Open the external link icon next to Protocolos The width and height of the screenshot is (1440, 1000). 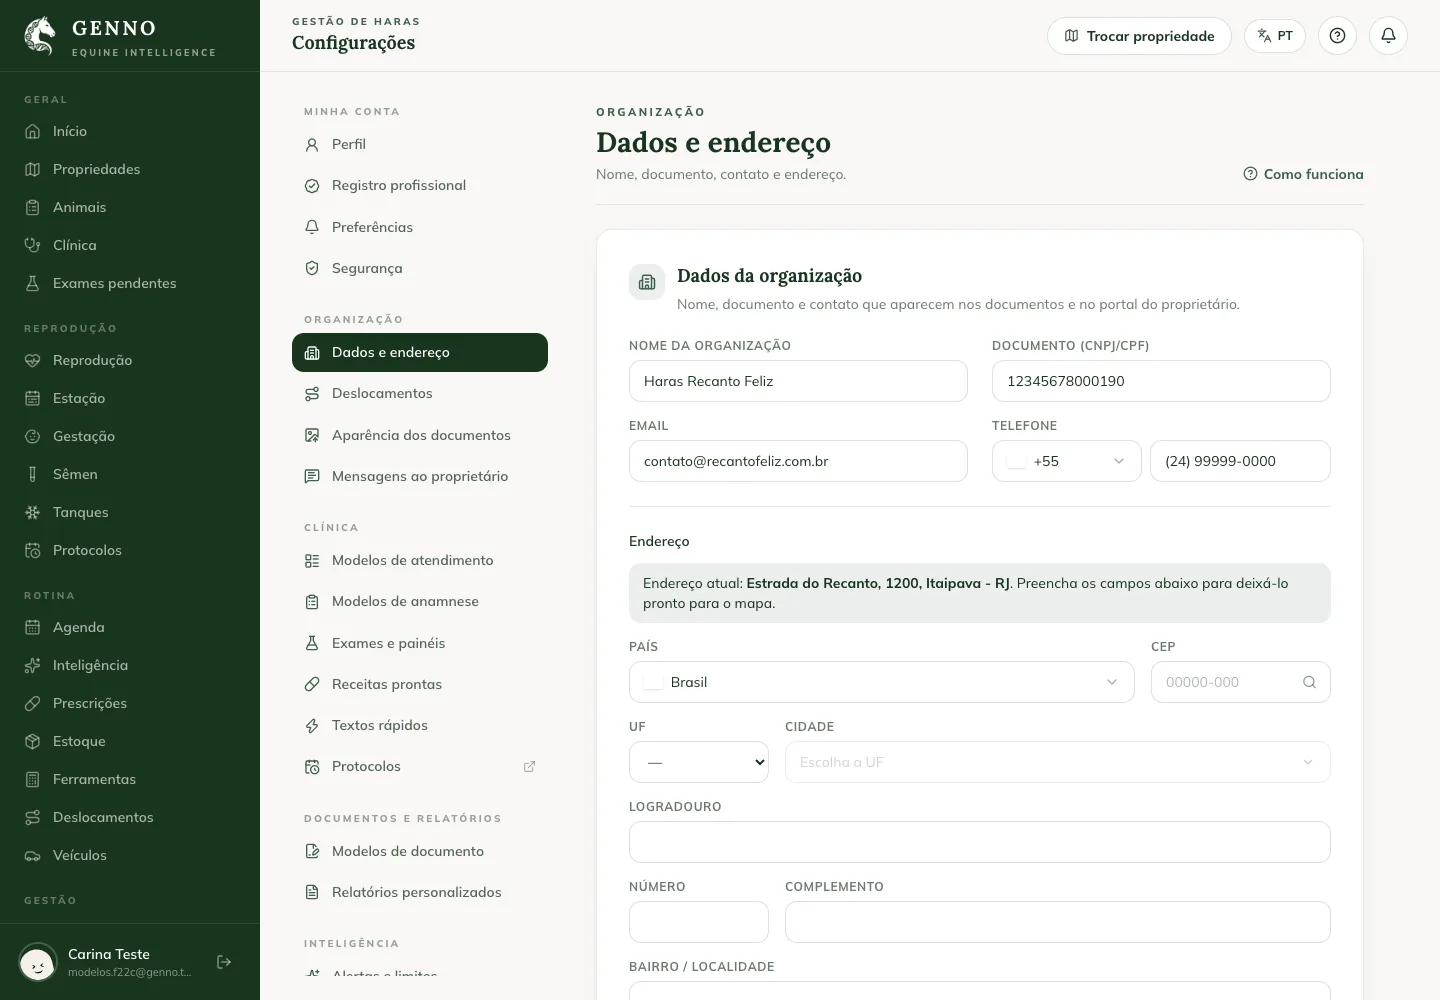(x=529, y=767)
